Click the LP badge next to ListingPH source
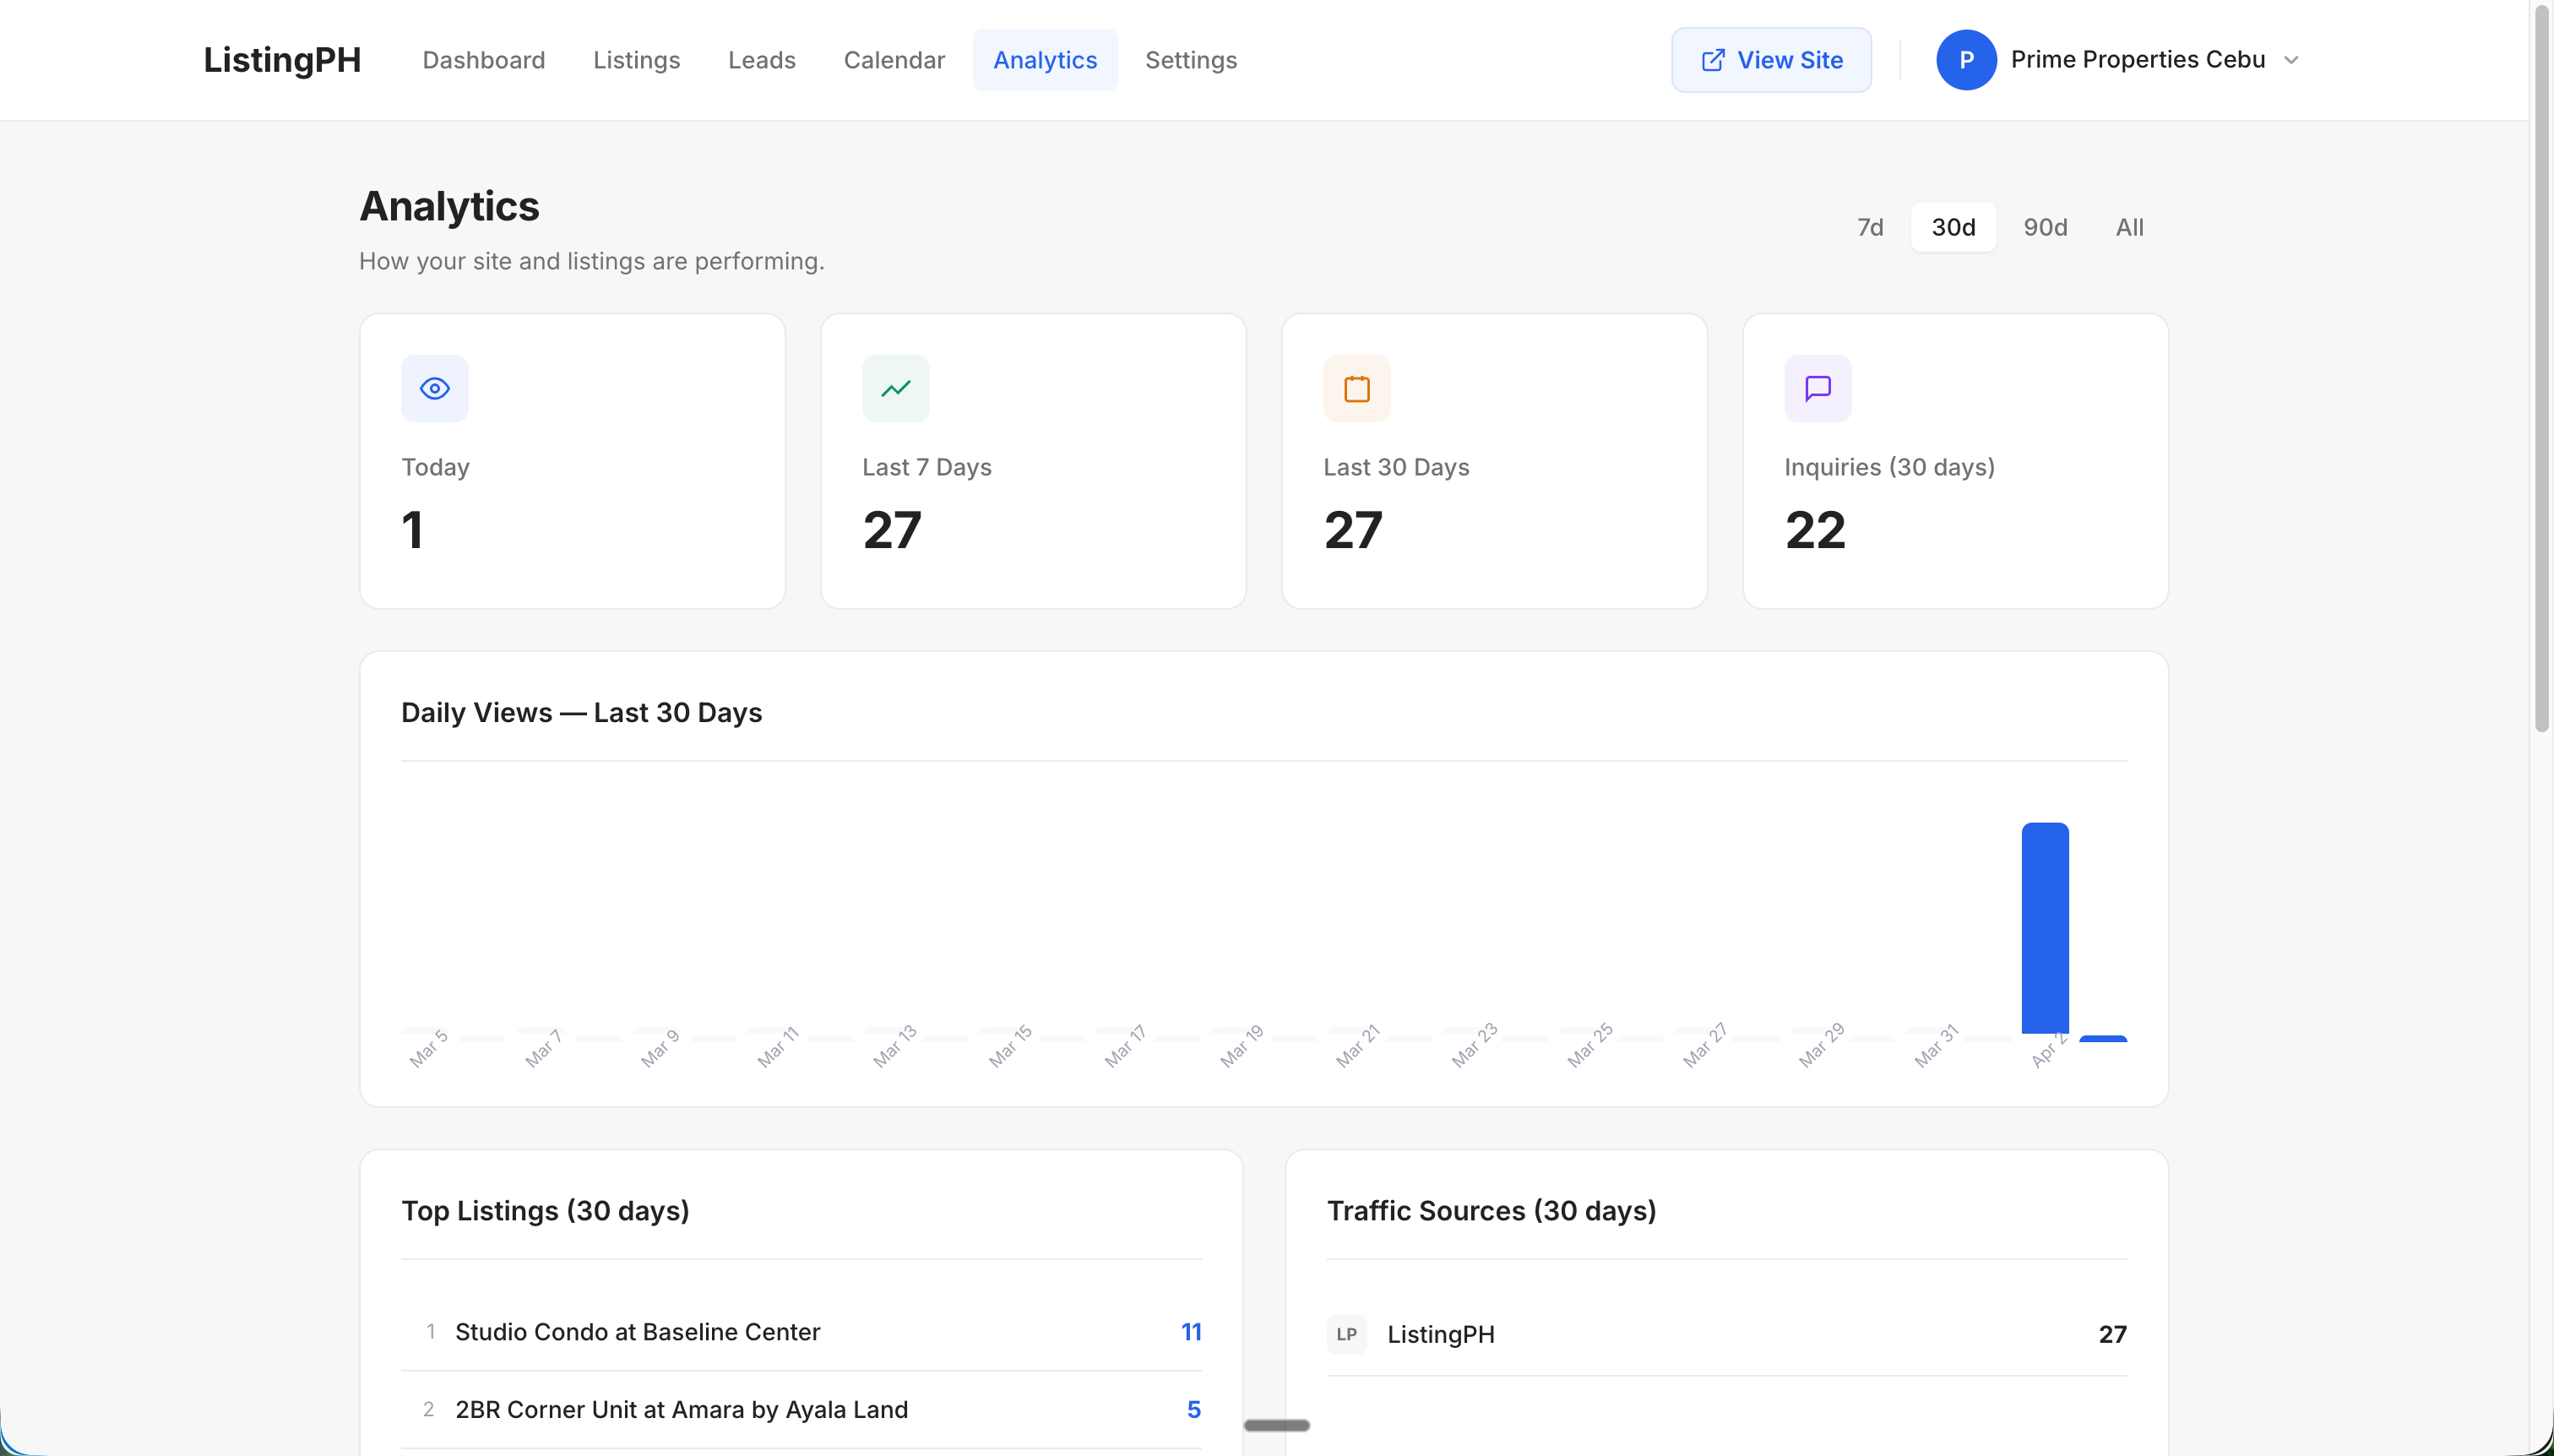This screenshot has height=1456, width=2554. (x=1346, y=1334)
